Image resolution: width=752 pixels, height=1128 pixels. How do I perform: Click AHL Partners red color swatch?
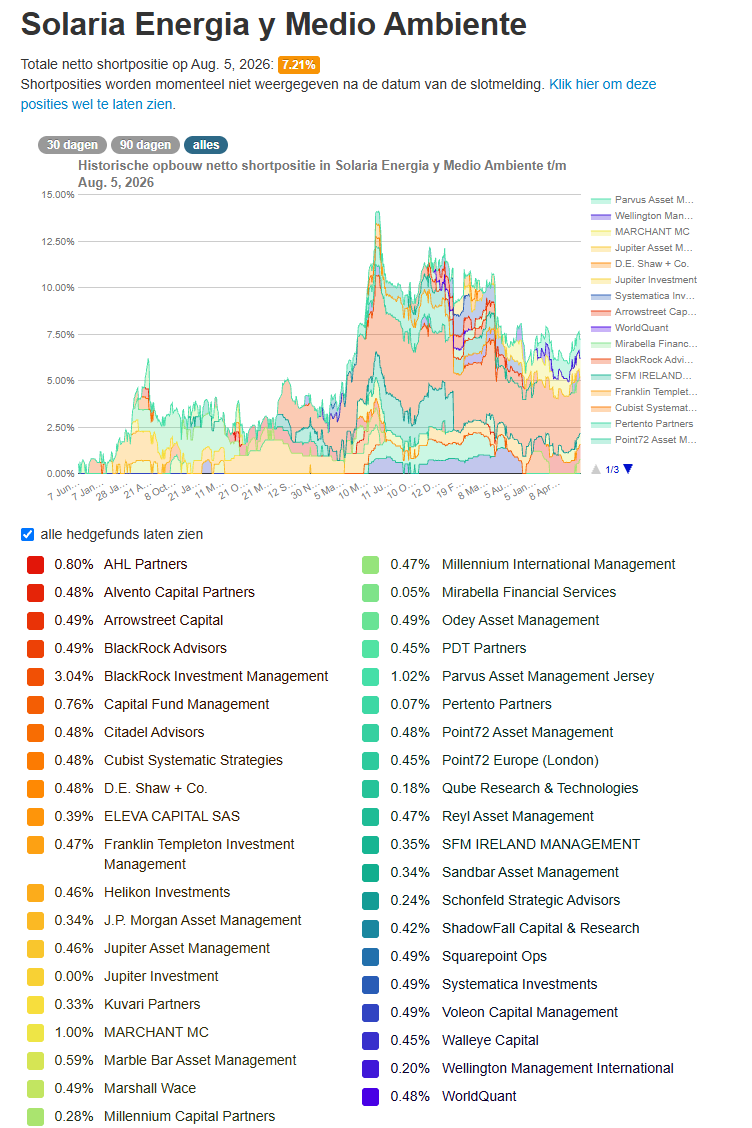(35, 565)
